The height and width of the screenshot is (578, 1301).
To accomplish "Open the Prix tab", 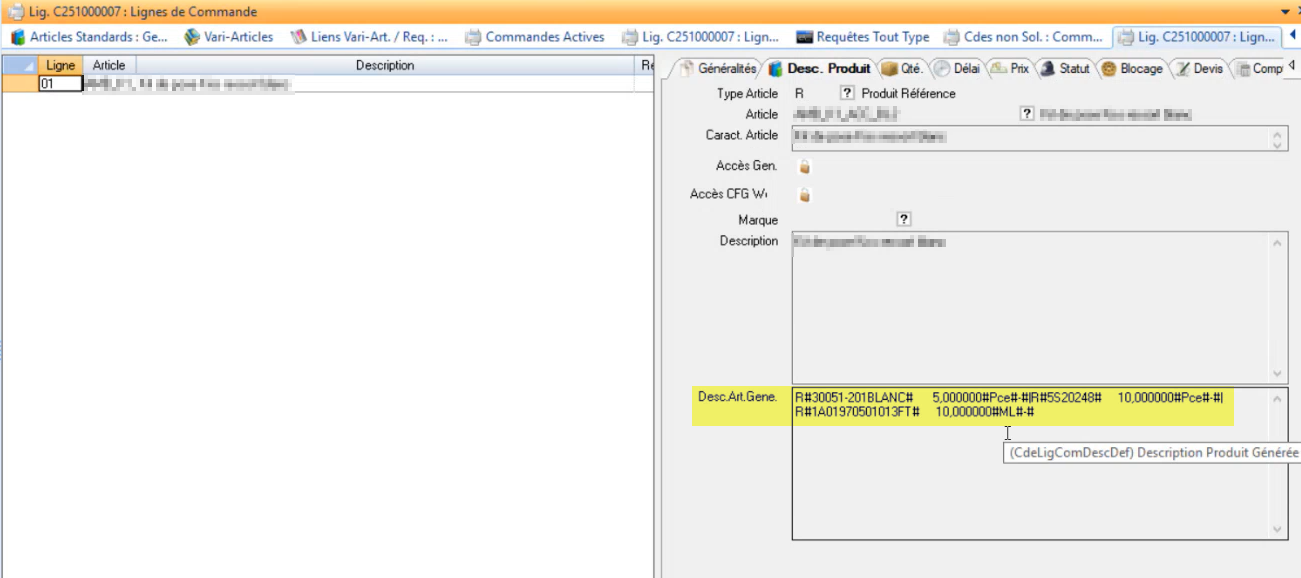I will 1010,69.
